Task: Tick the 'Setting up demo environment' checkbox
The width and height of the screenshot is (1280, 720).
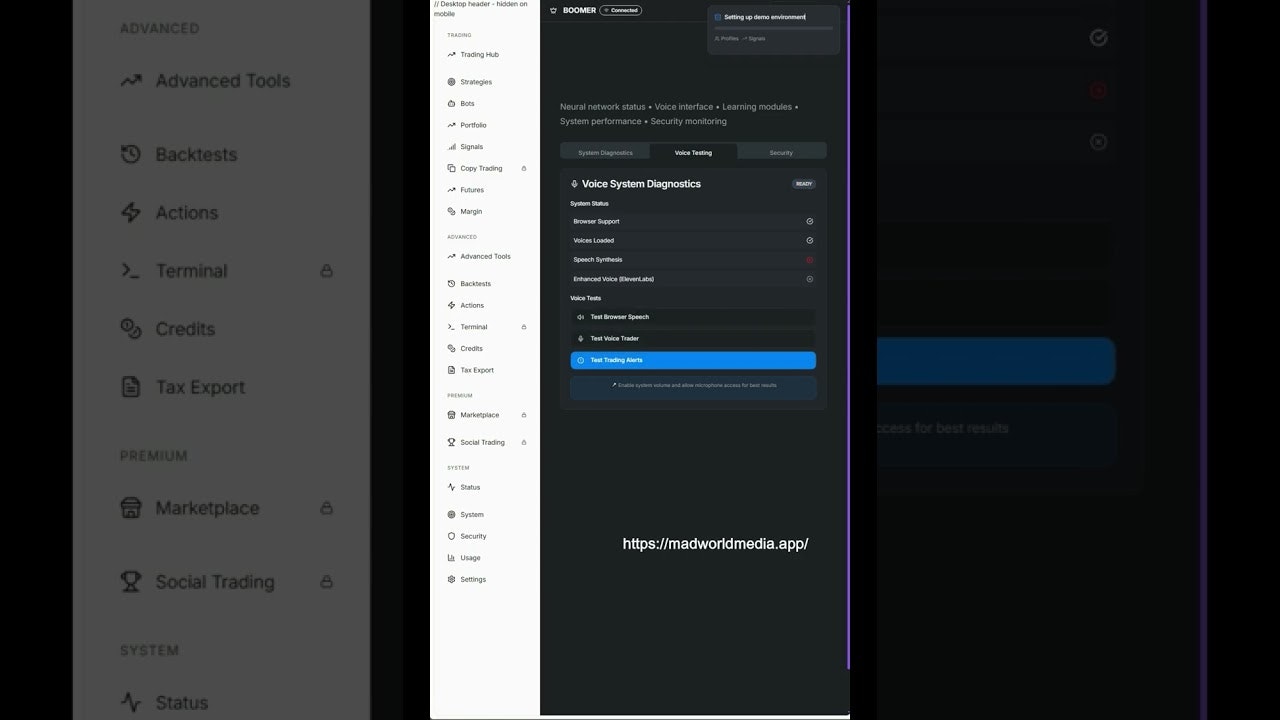Action: tap(717, 17)
